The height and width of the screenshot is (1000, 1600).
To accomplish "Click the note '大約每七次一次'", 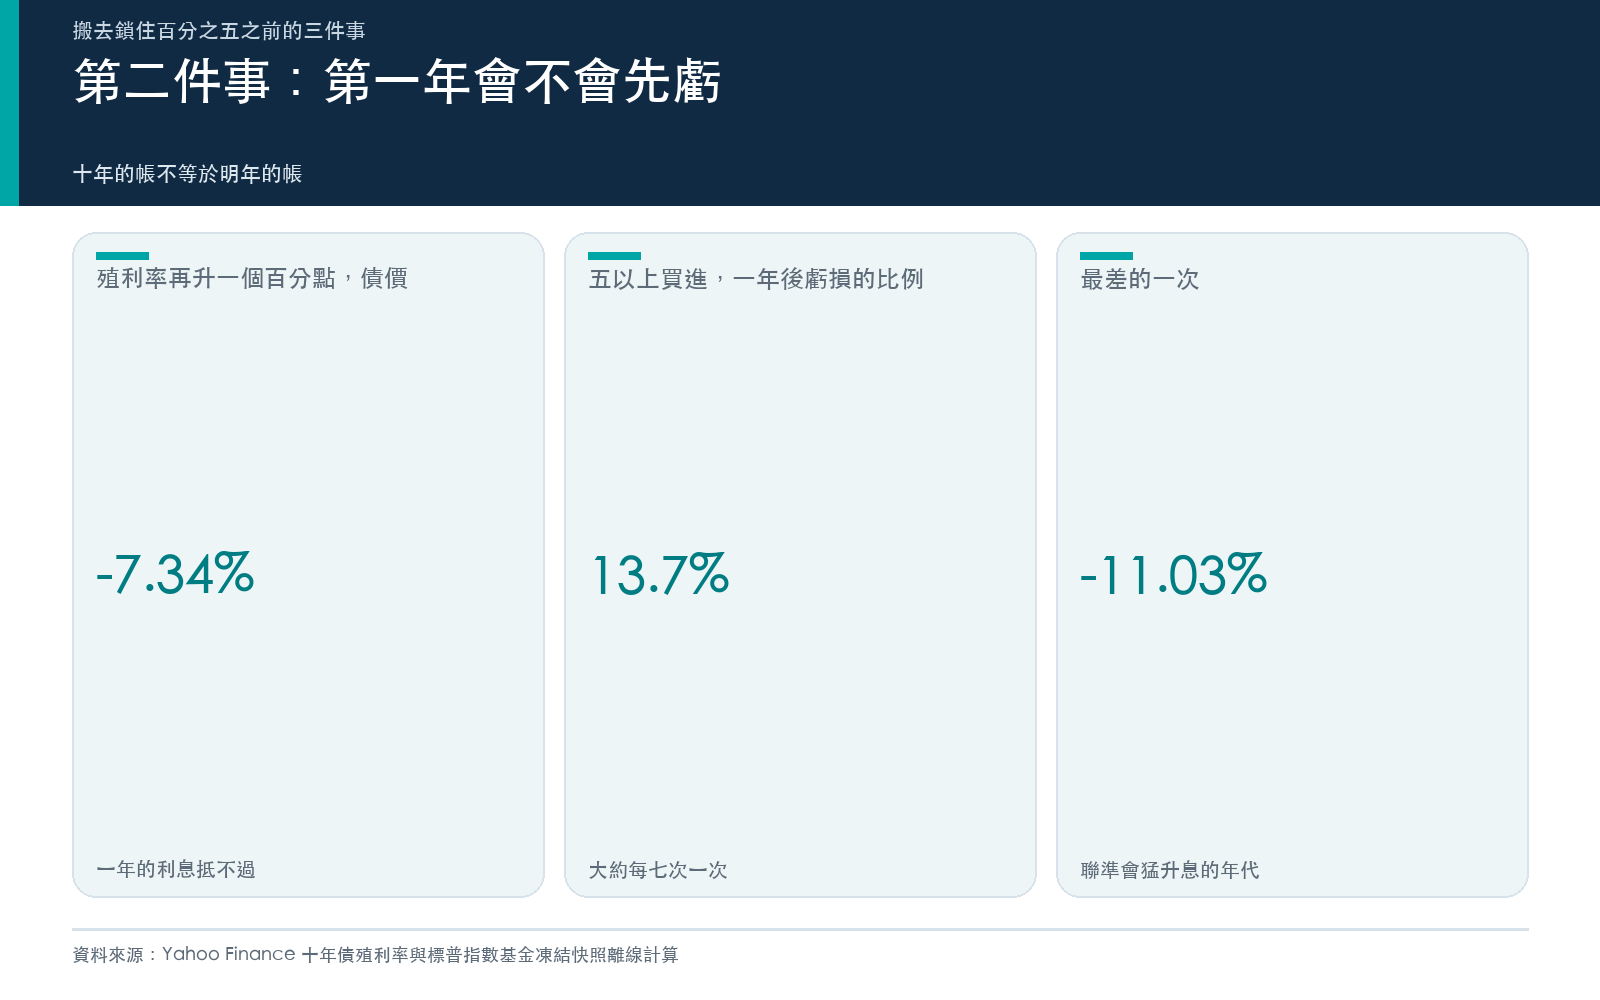I will tap(658, 870).
